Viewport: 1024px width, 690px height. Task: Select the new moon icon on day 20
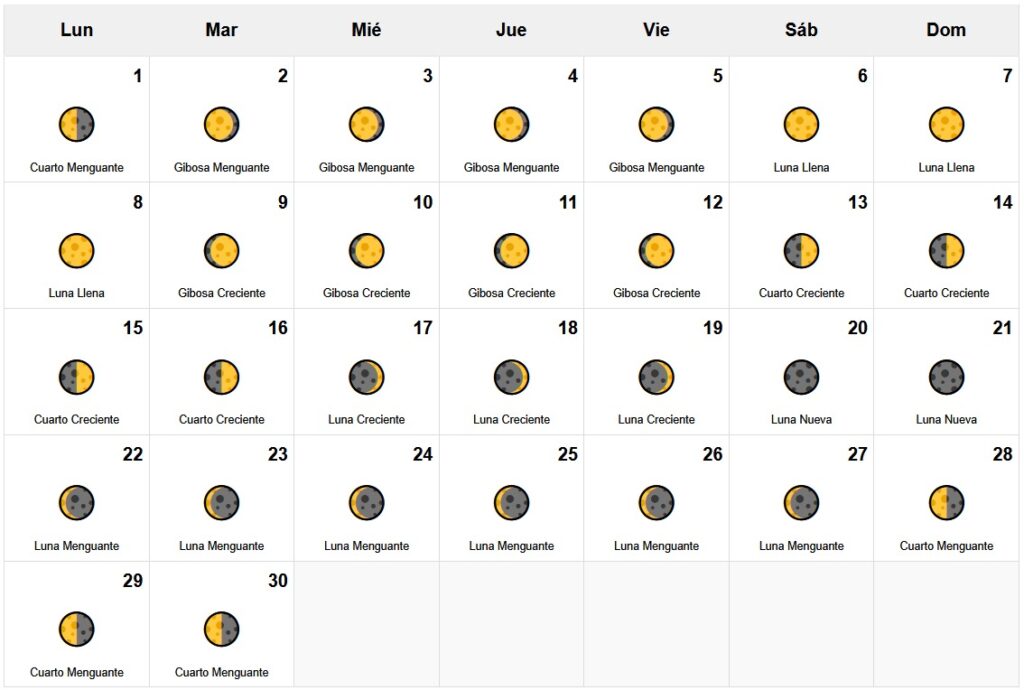(801, 377)
